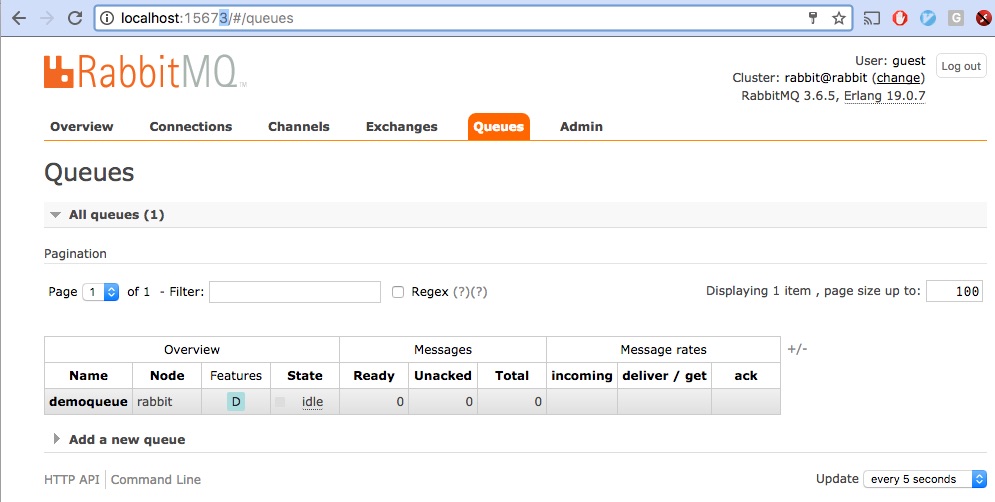Click the Cast extension icon
Image resolution: width=995 pixels, height=502 pixels.
click(872, 18)
